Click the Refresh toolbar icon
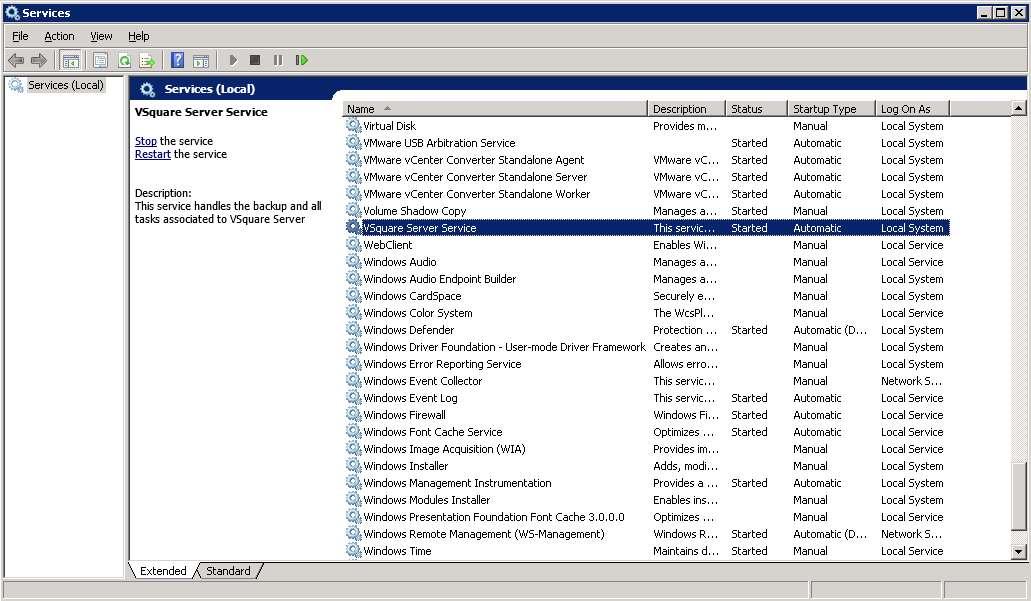This screenshot has height=601, width=1031. pyautogui.click(x=124, y=60)
